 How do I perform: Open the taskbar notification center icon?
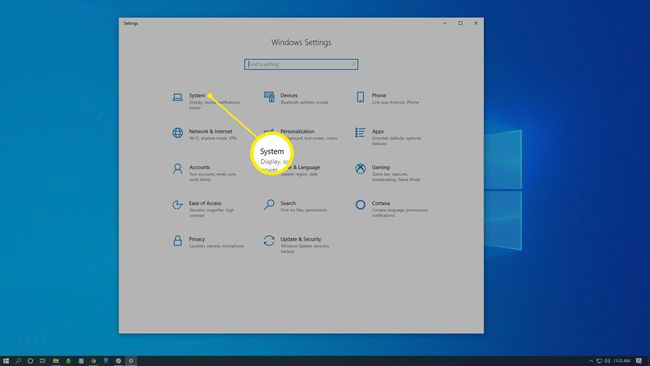(639, 361)
